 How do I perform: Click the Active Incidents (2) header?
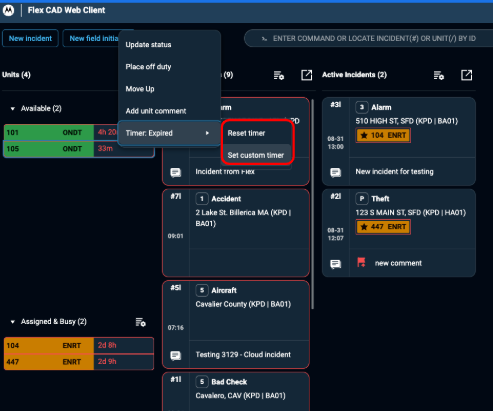(354, 75)
